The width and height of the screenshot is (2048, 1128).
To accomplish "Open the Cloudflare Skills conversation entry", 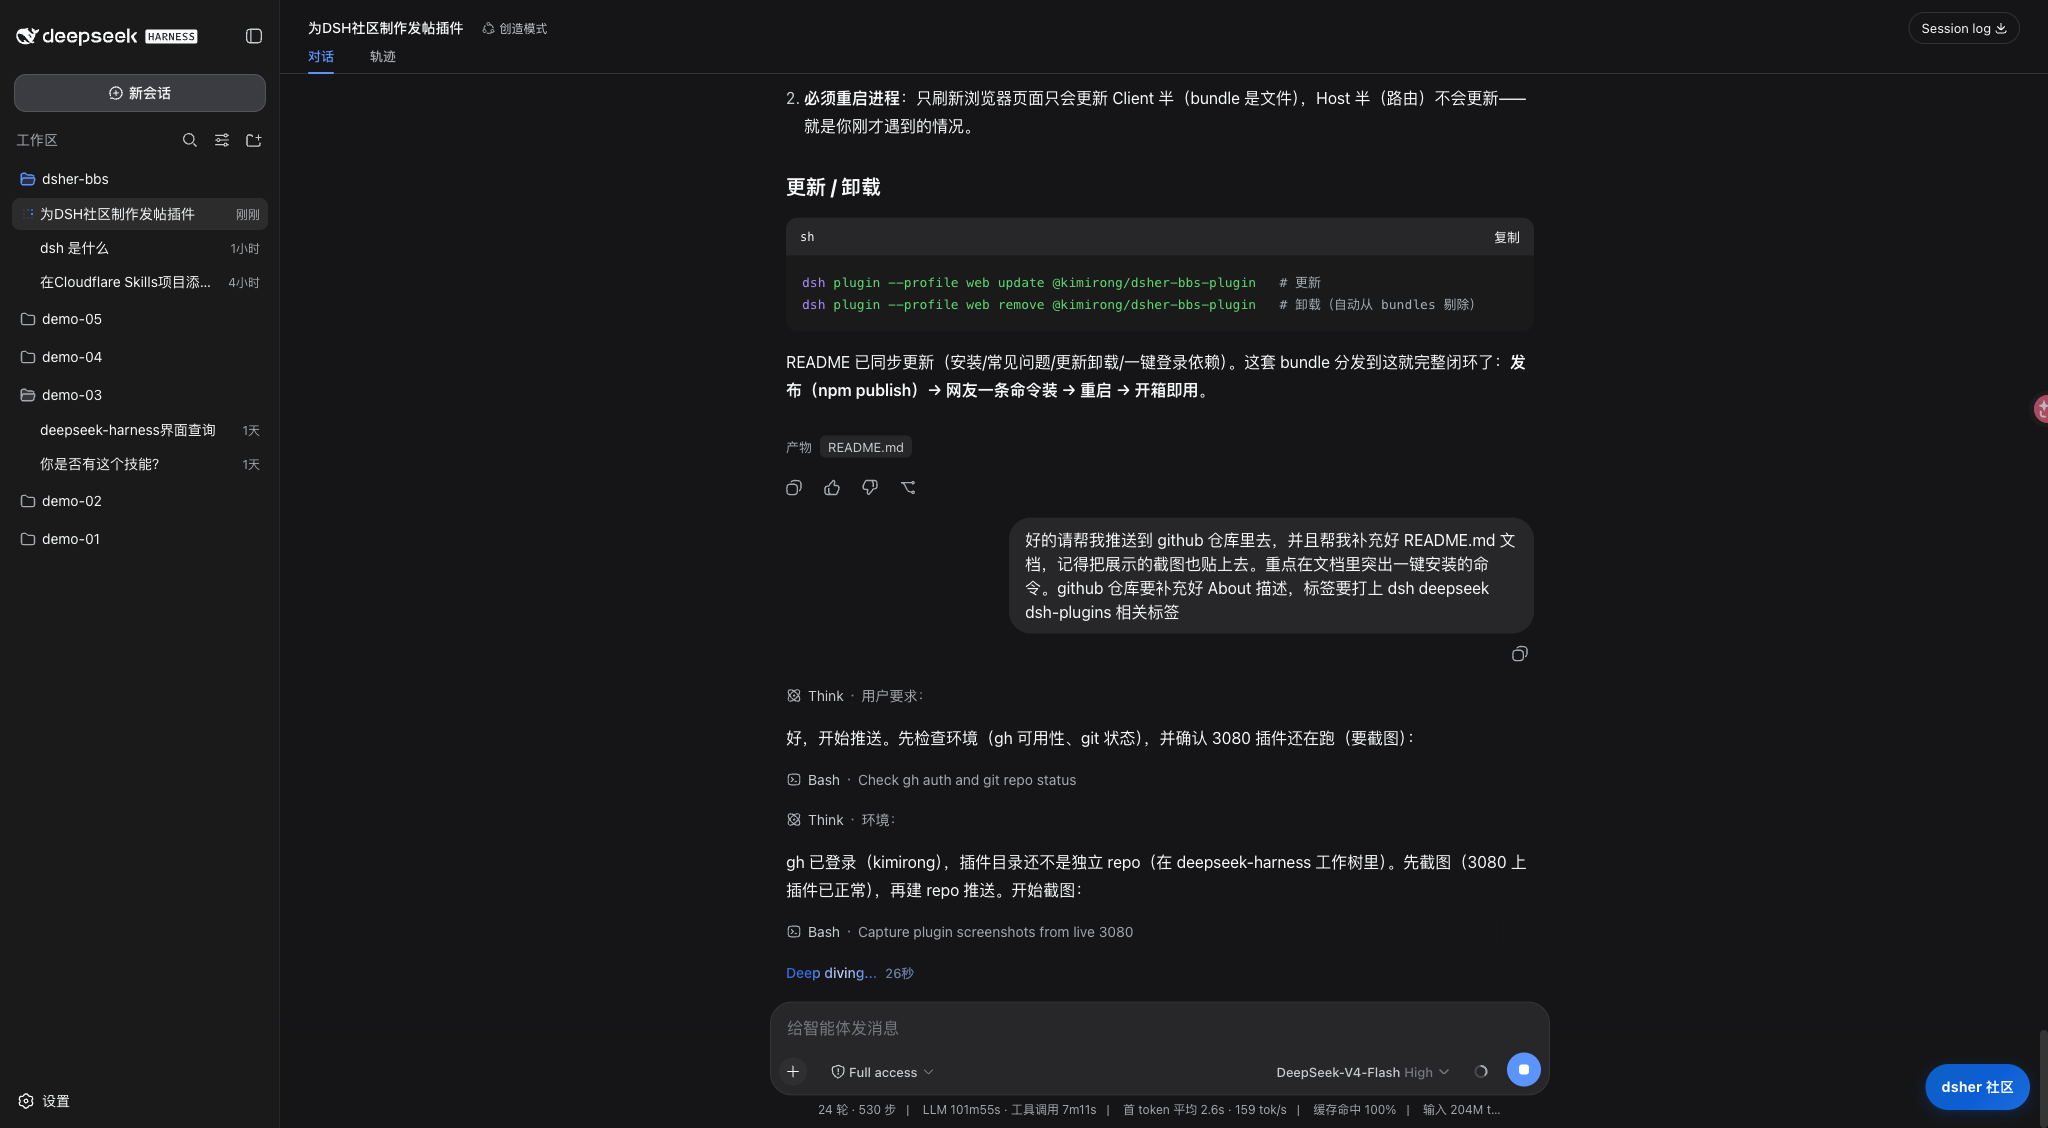I will 140,282.
